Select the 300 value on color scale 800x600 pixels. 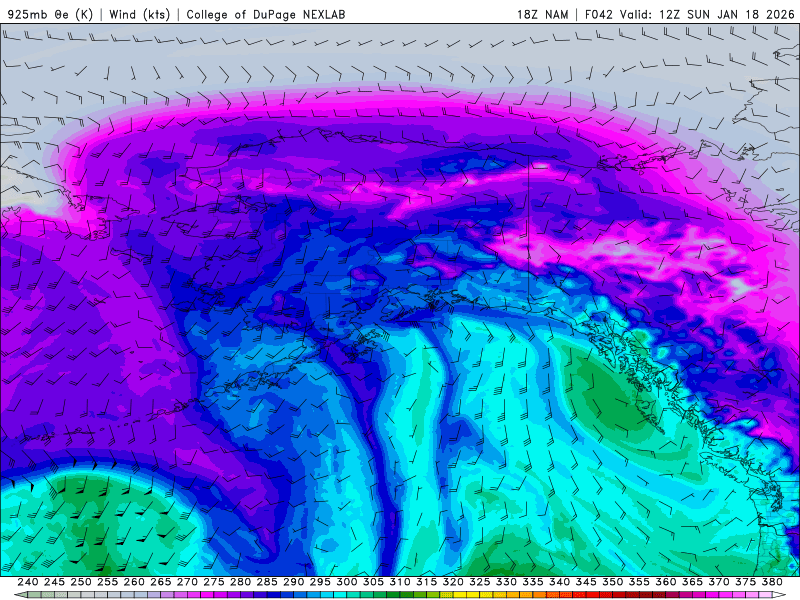pos(346,582)
